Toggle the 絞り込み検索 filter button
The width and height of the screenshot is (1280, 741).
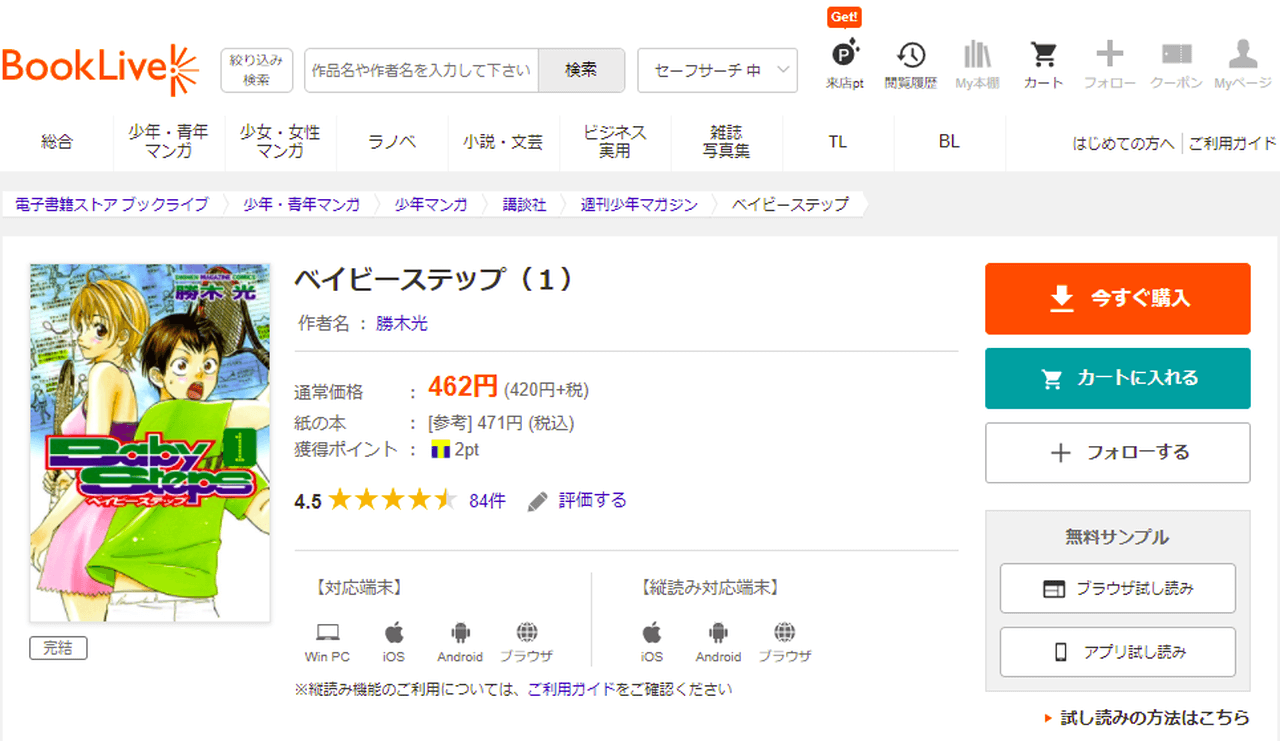pos(256,70)
